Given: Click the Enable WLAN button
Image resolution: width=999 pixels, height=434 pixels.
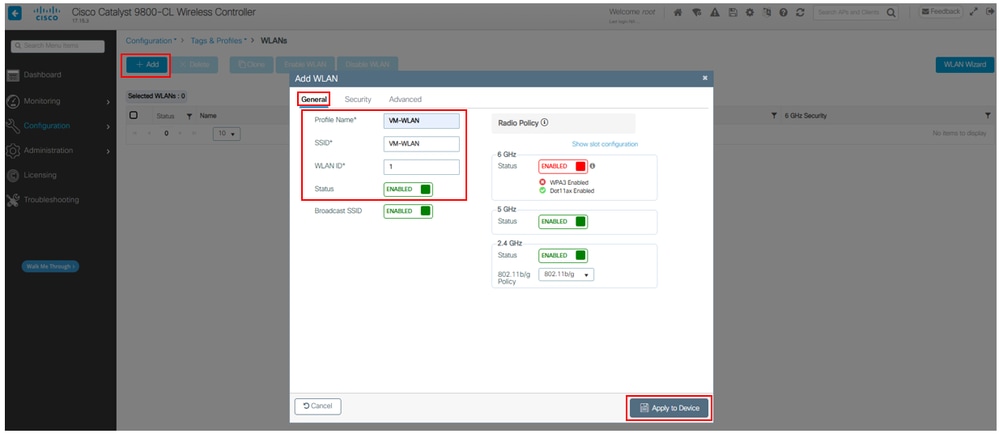Looking at the screenshot, I should click(x=305, y=65).
